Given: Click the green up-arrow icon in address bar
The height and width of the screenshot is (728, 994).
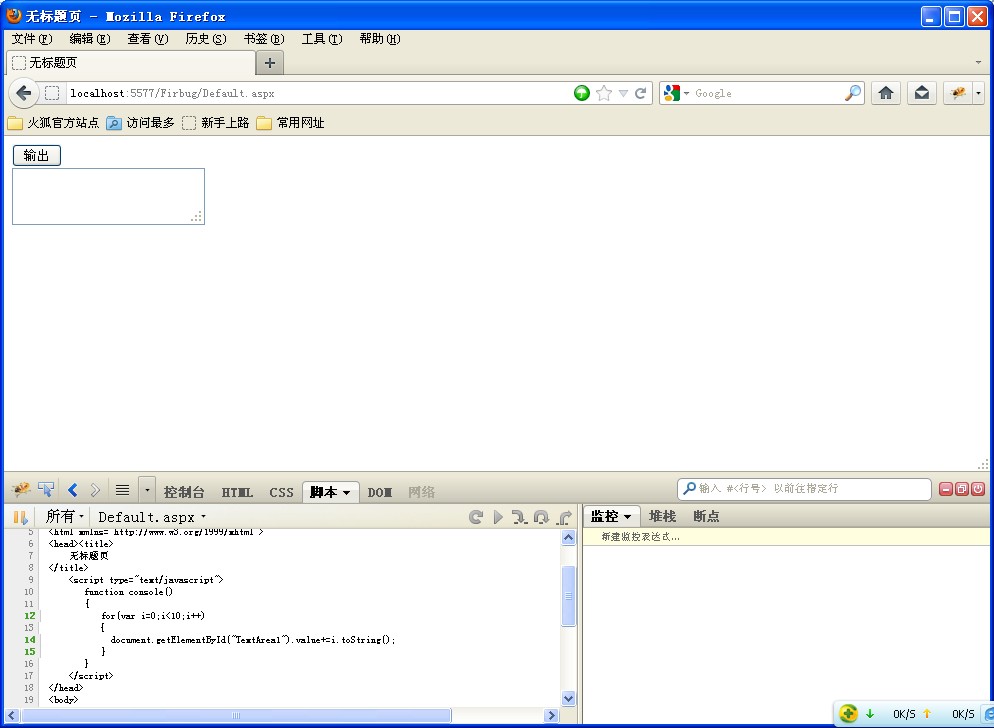Looking at the screenshot, I should 582,93.
